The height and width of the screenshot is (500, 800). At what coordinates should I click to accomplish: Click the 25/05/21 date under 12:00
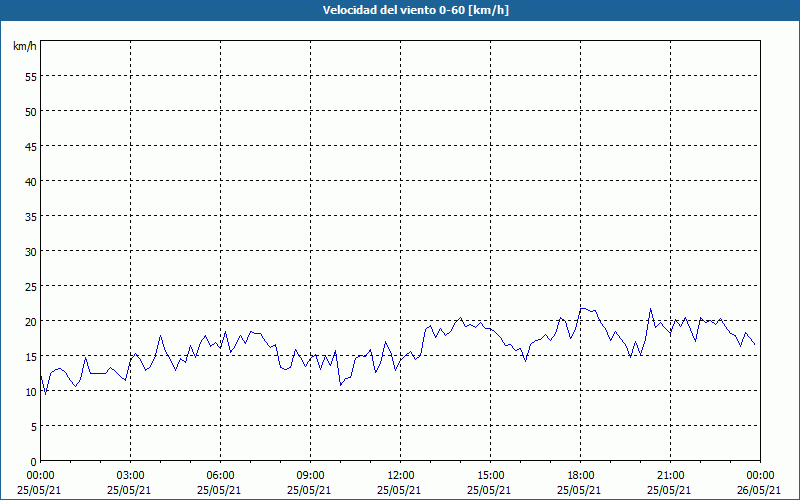399,490
